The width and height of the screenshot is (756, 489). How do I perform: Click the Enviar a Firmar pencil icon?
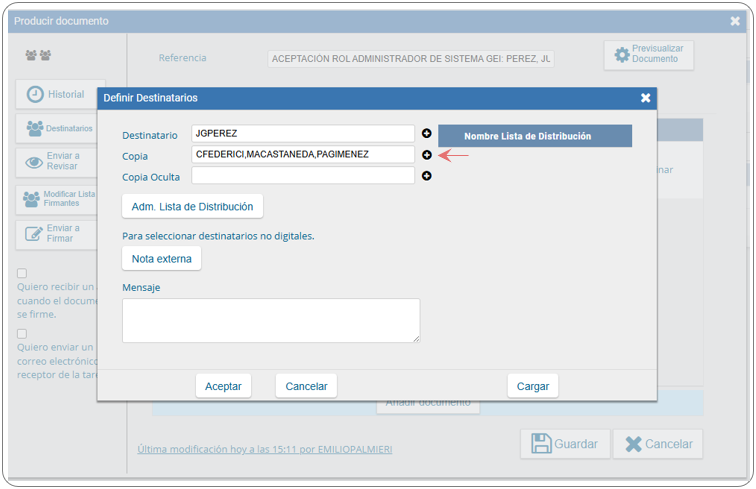pos(34,233)
